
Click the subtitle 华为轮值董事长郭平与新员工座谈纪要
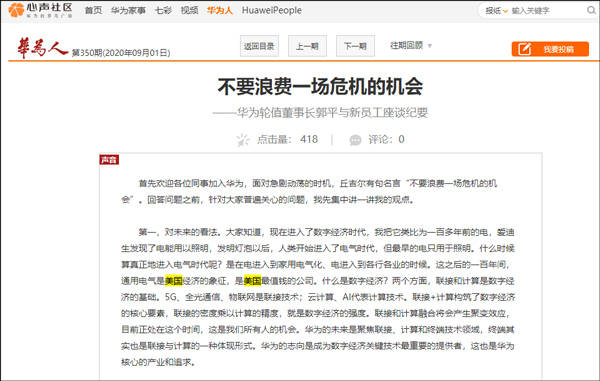point(332,113)
